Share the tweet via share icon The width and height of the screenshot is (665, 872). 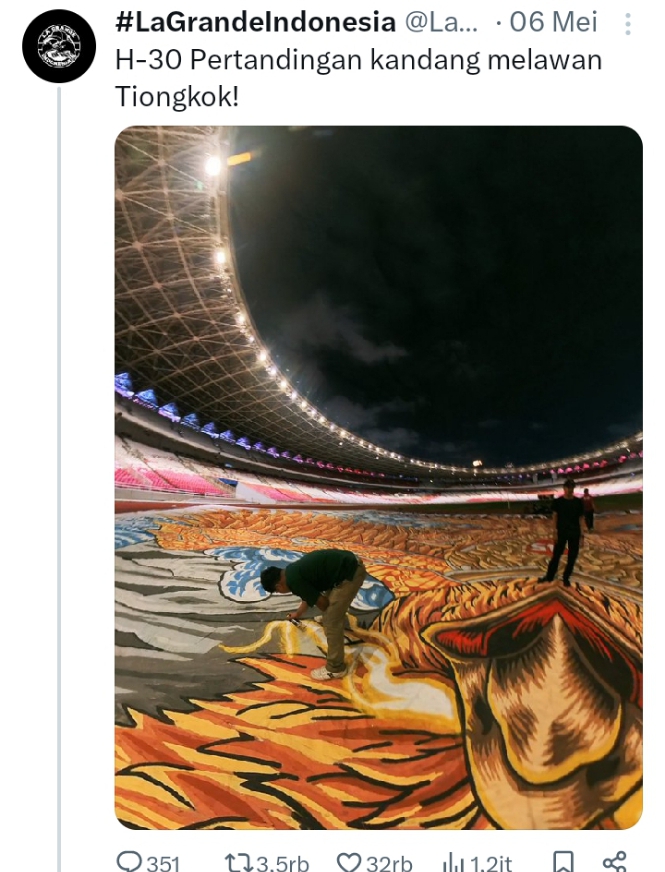point(614,863)
